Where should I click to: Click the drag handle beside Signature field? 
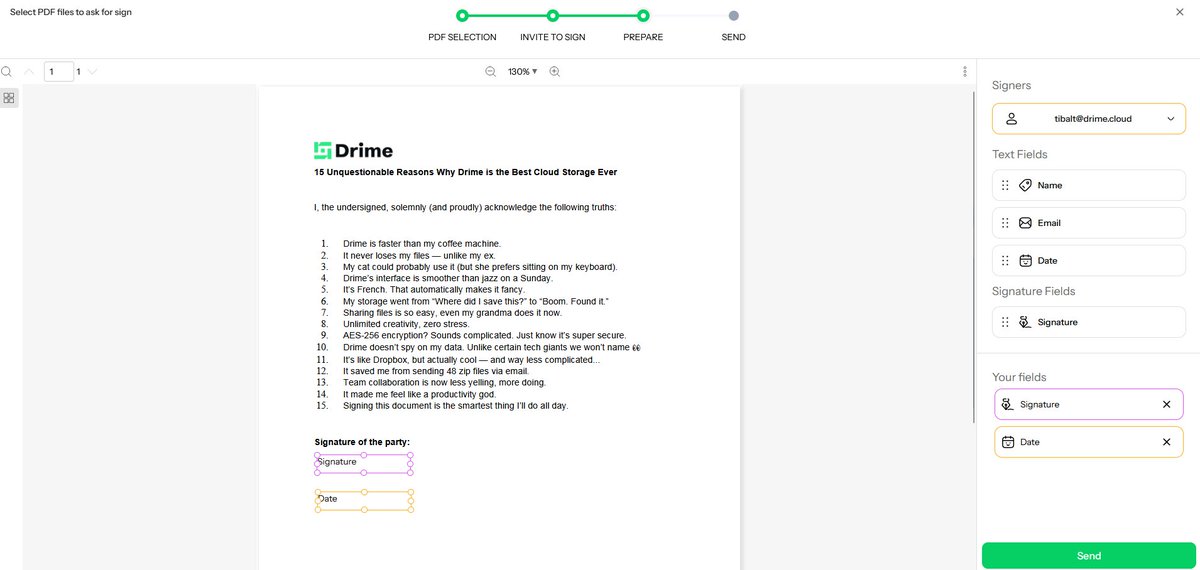point(1005,322)
